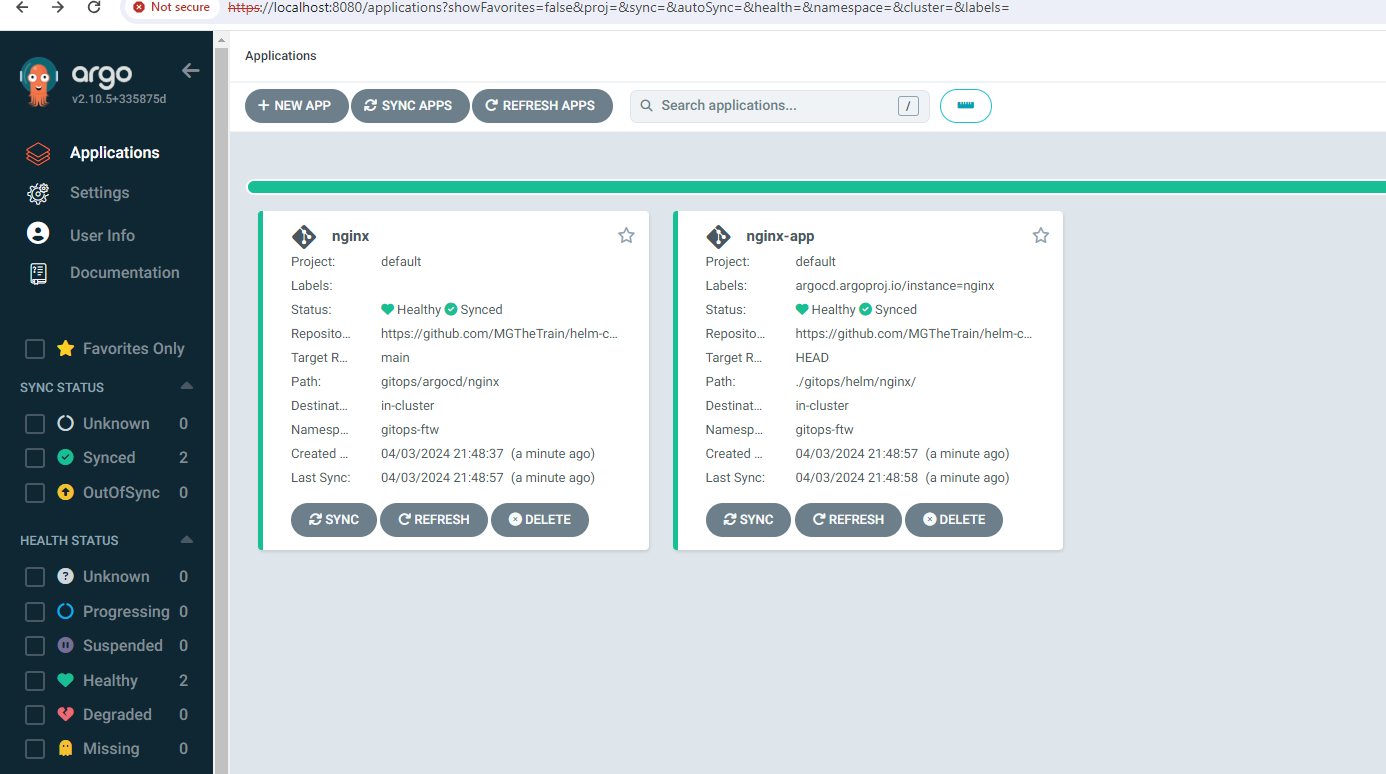Delete the nginx-app application
The height and width of the screenshot is (774, 1386).
pos(954,520)
